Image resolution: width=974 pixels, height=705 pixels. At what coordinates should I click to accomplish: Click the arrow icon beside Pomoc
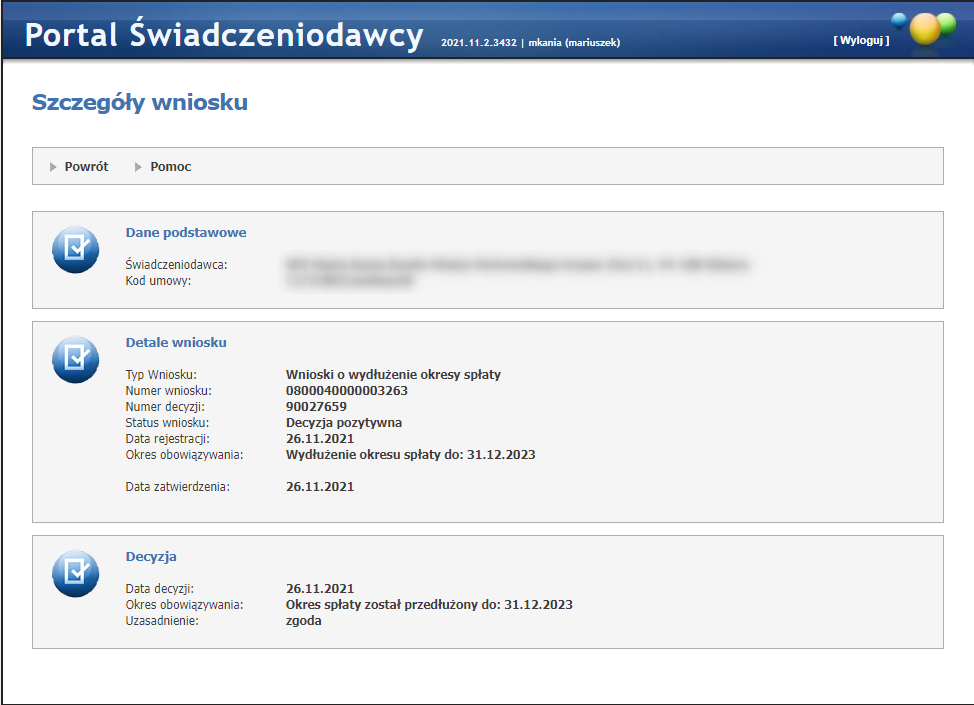[139, 167]
